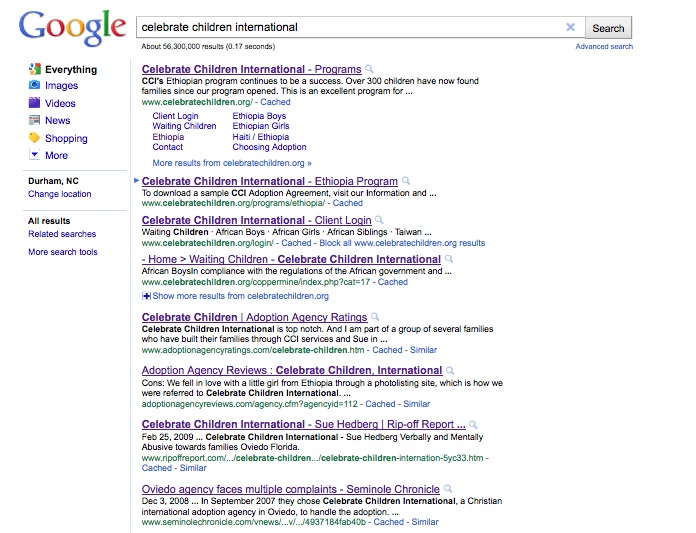The image size is (696, 533).
Task: Click Change location link
Action: click(x=59, y=194)
